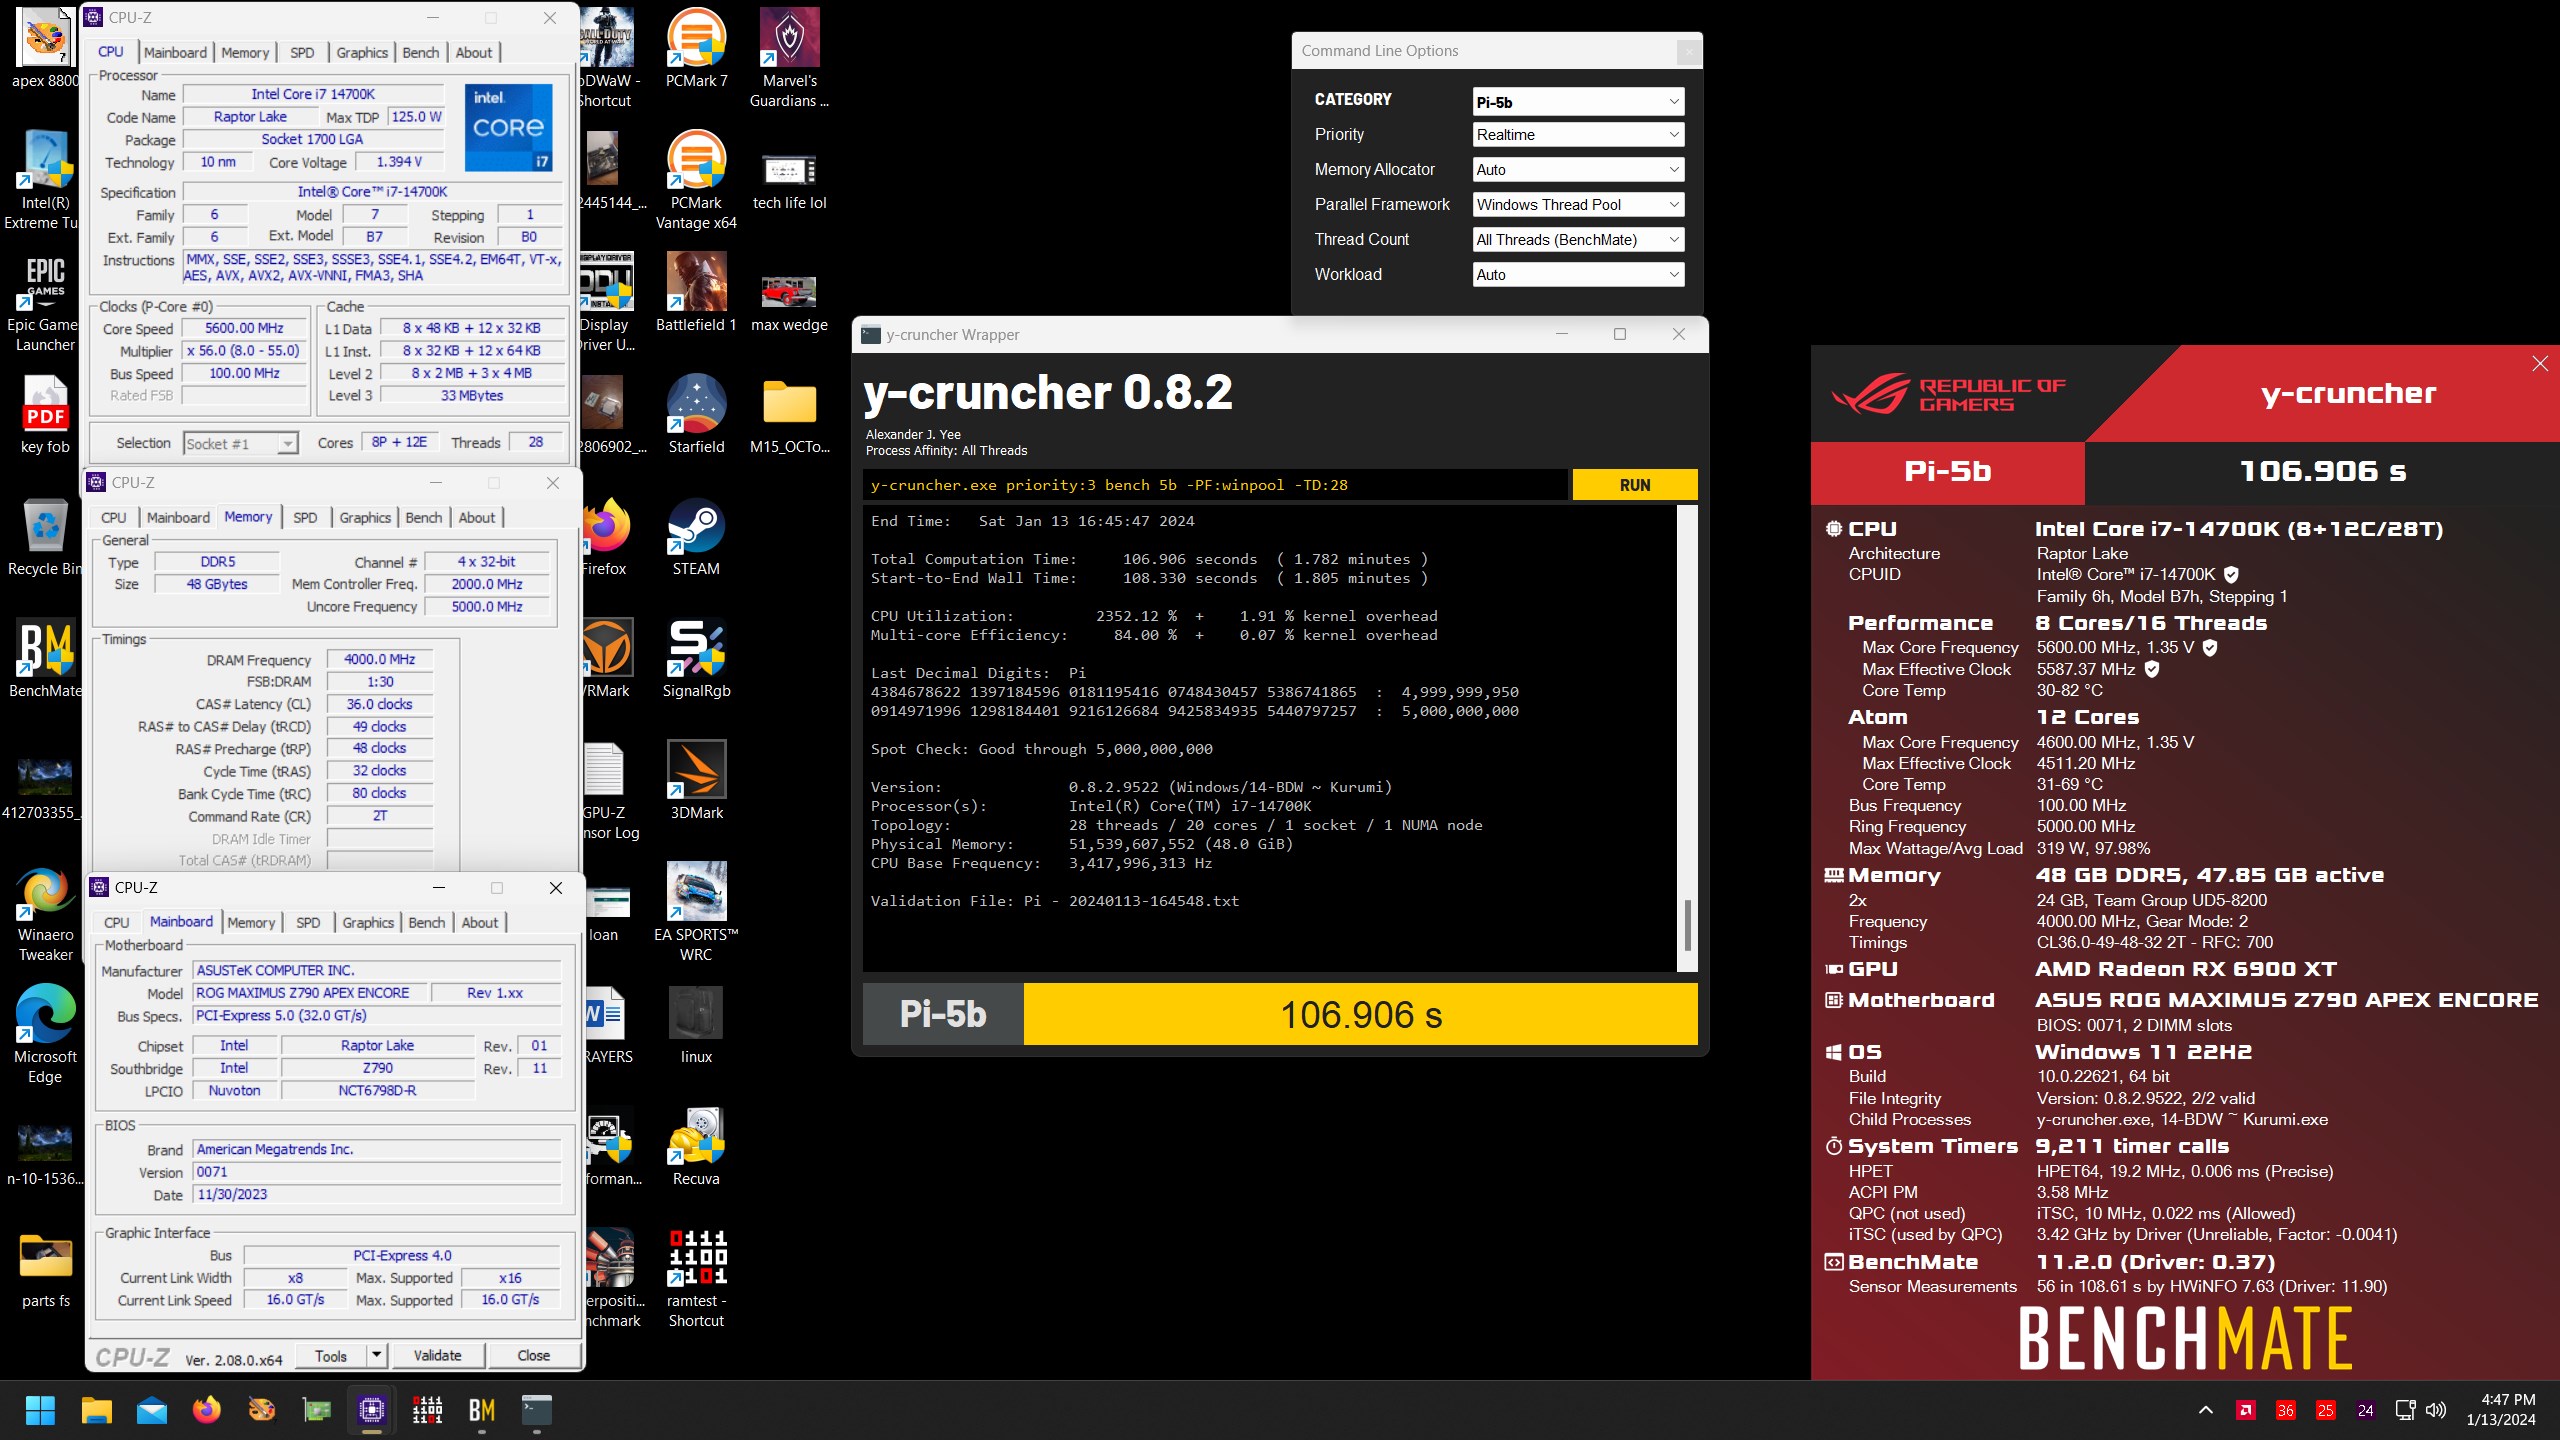Select About tab in Mainboard CPU-Z window
2560x1440 pixels.
point(480,922)
